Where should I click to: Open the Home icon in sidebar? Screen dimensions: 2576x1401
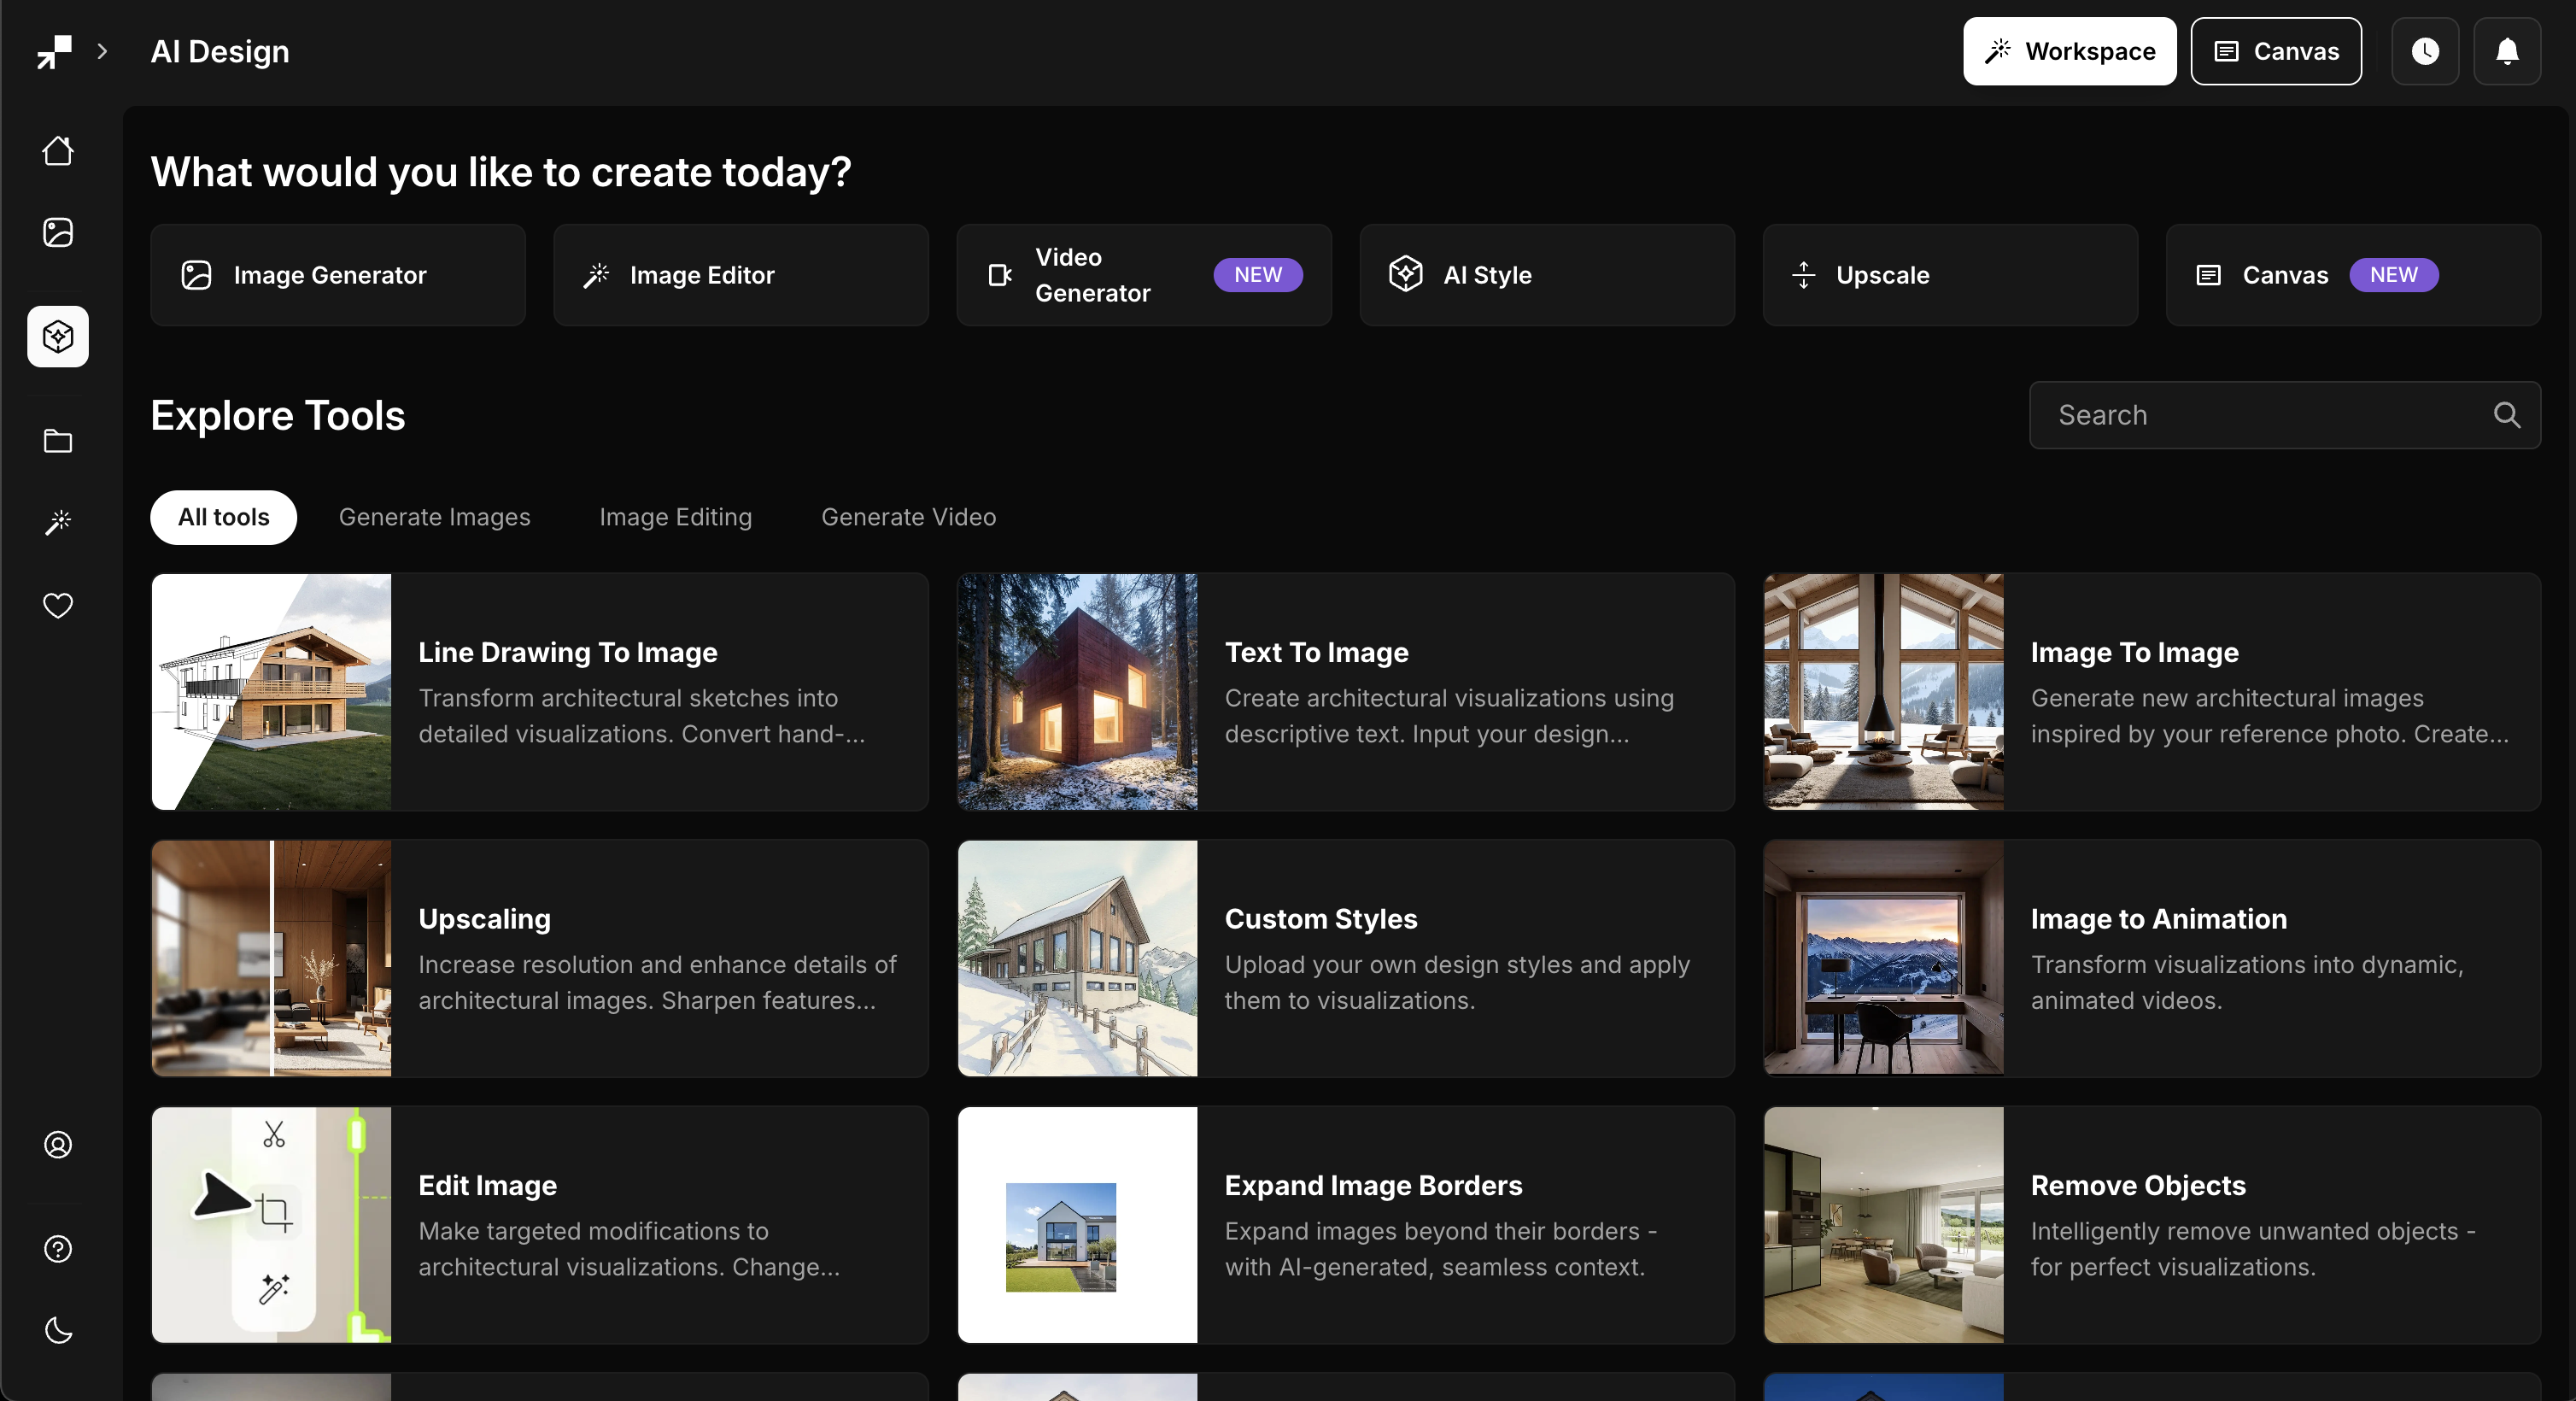[58, 151]
